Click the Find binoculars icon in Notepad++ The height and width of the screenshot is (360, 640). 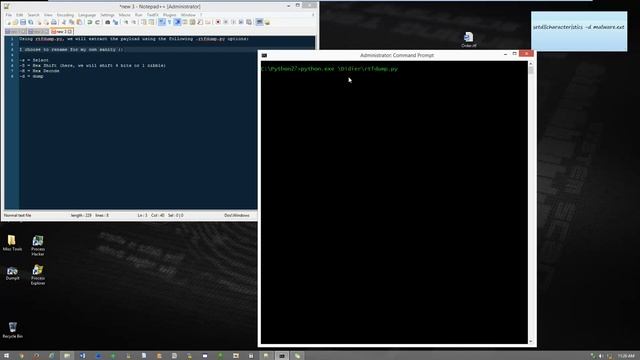(x=107, y=22)
